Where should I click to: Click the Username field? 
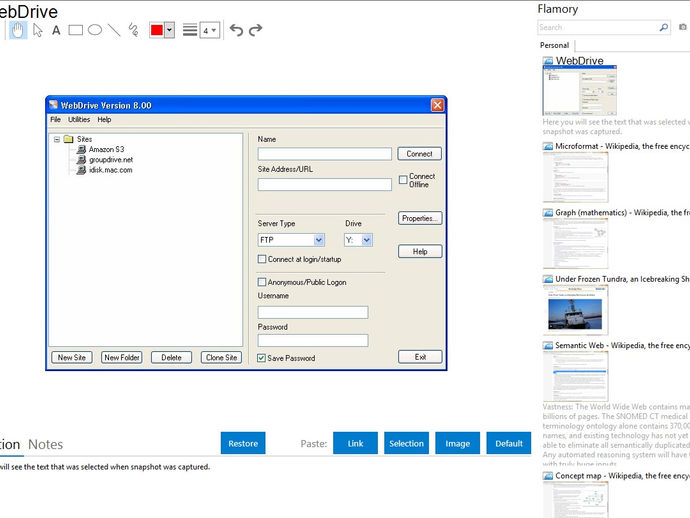point(313,312)
